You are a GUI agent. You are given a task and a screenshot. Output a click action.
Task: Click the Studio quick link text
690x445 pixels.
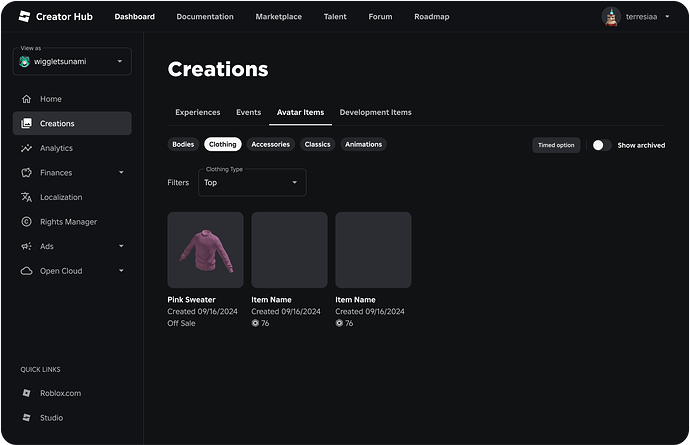pos(51,418)
